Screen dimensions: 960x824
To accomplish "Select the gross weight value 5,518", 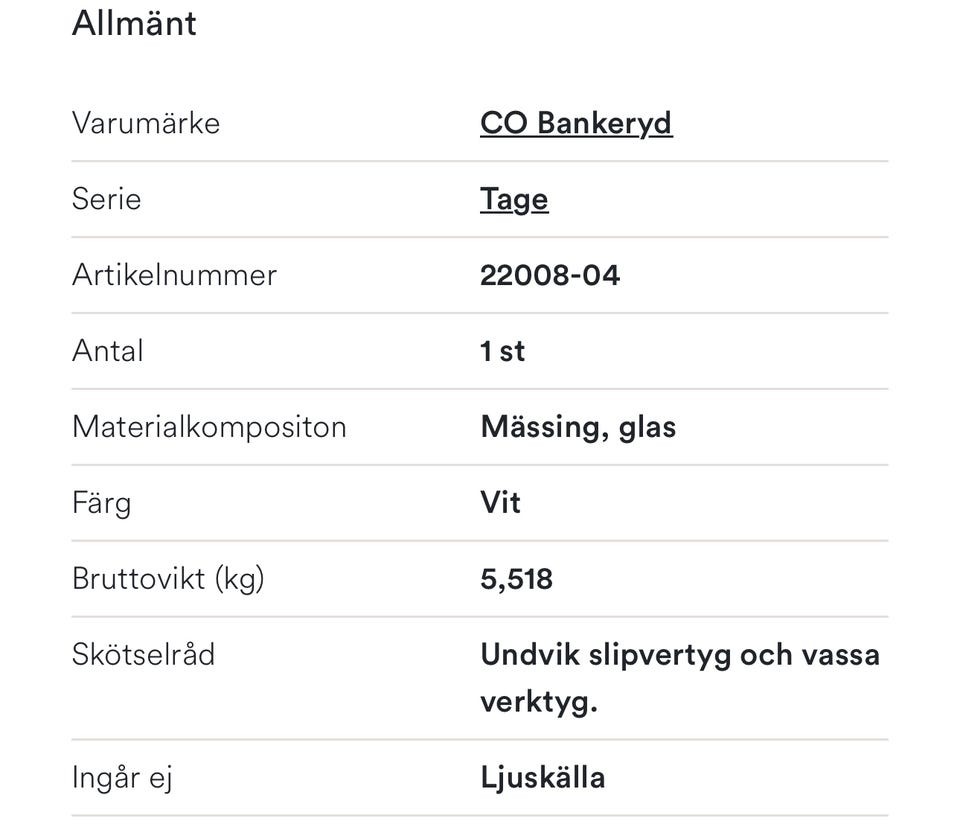I will click(516, 579).
